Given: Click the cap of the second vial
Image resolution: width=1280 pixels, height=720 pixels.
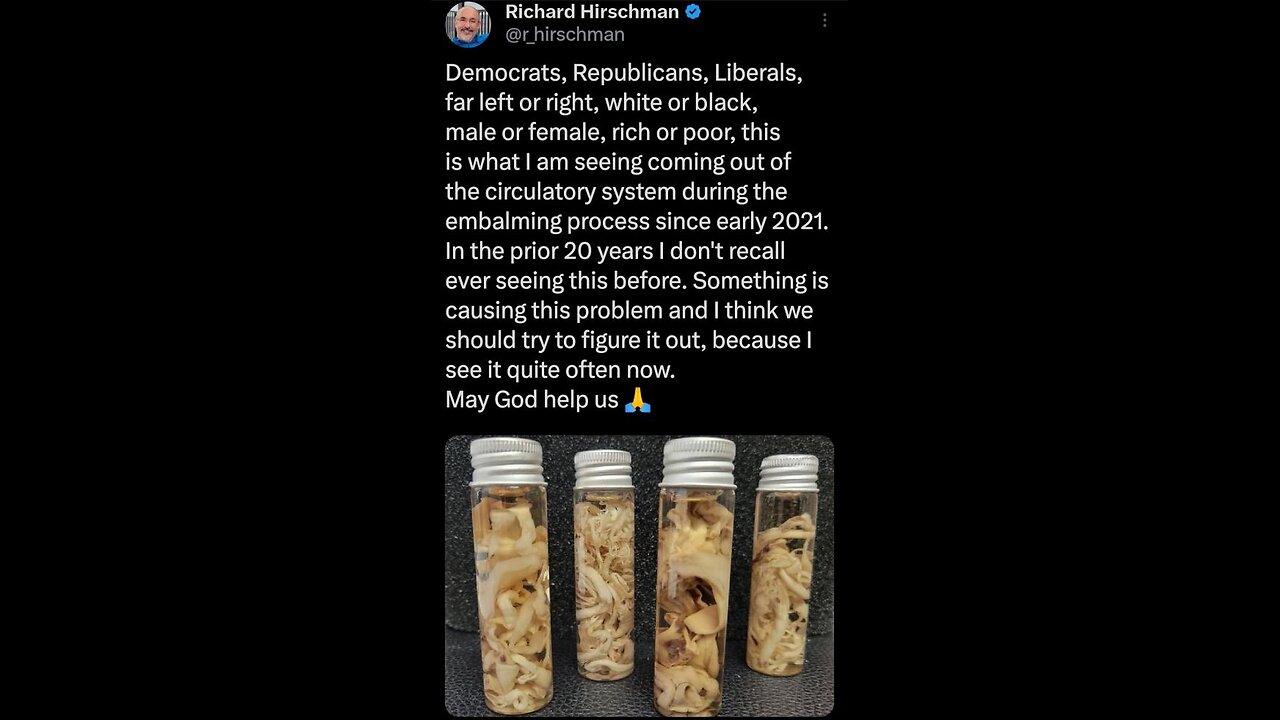Looking at the screenshot, I should (603, 469).
